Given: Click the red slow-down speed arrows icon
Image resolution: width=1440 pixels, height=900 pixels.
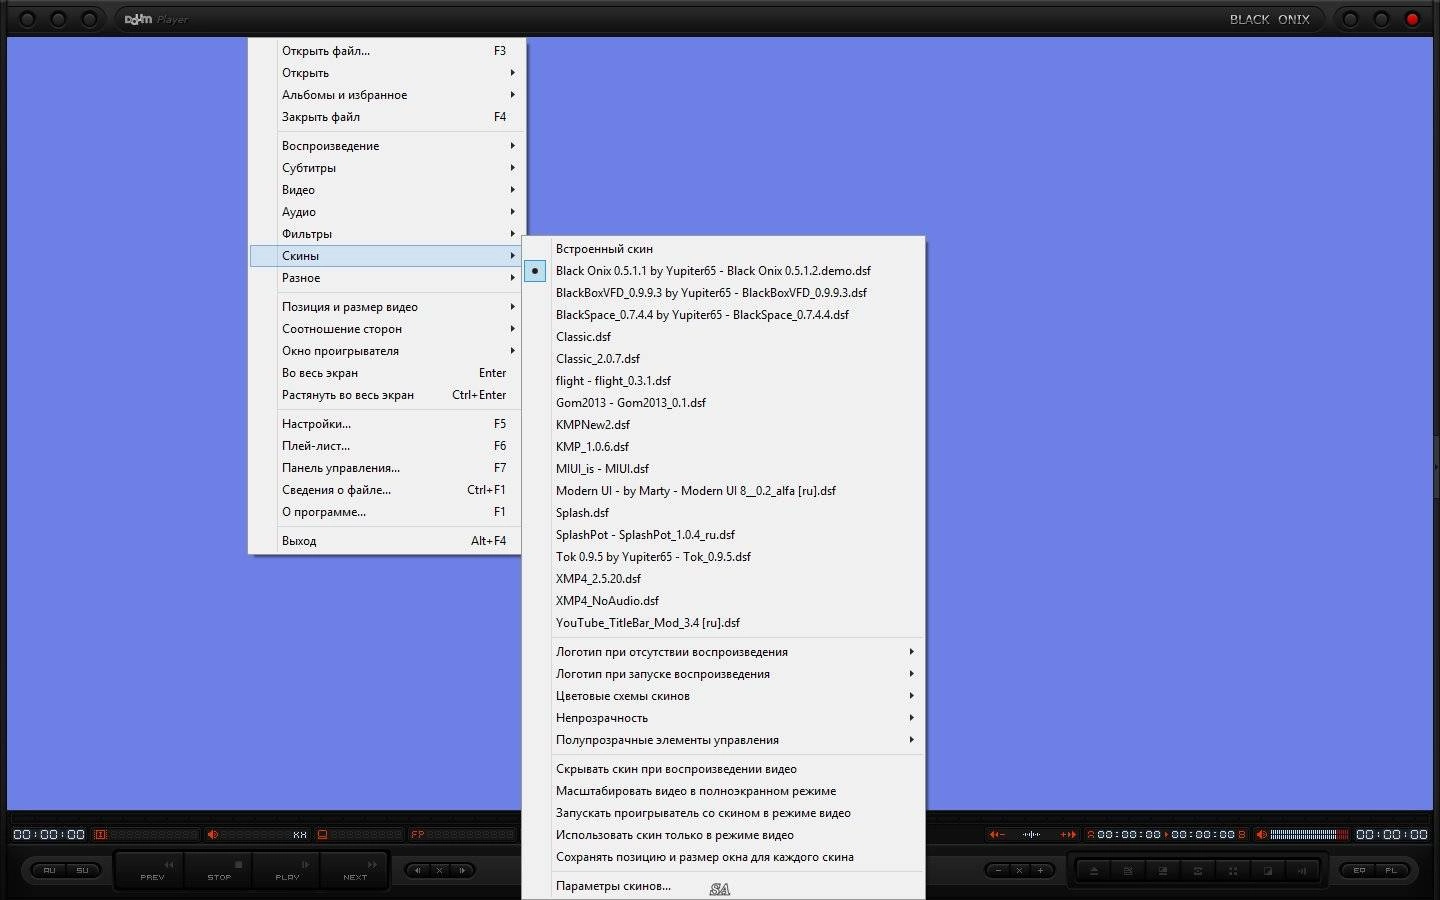Looking at the screenshot, I should click(x=996, y=834).
